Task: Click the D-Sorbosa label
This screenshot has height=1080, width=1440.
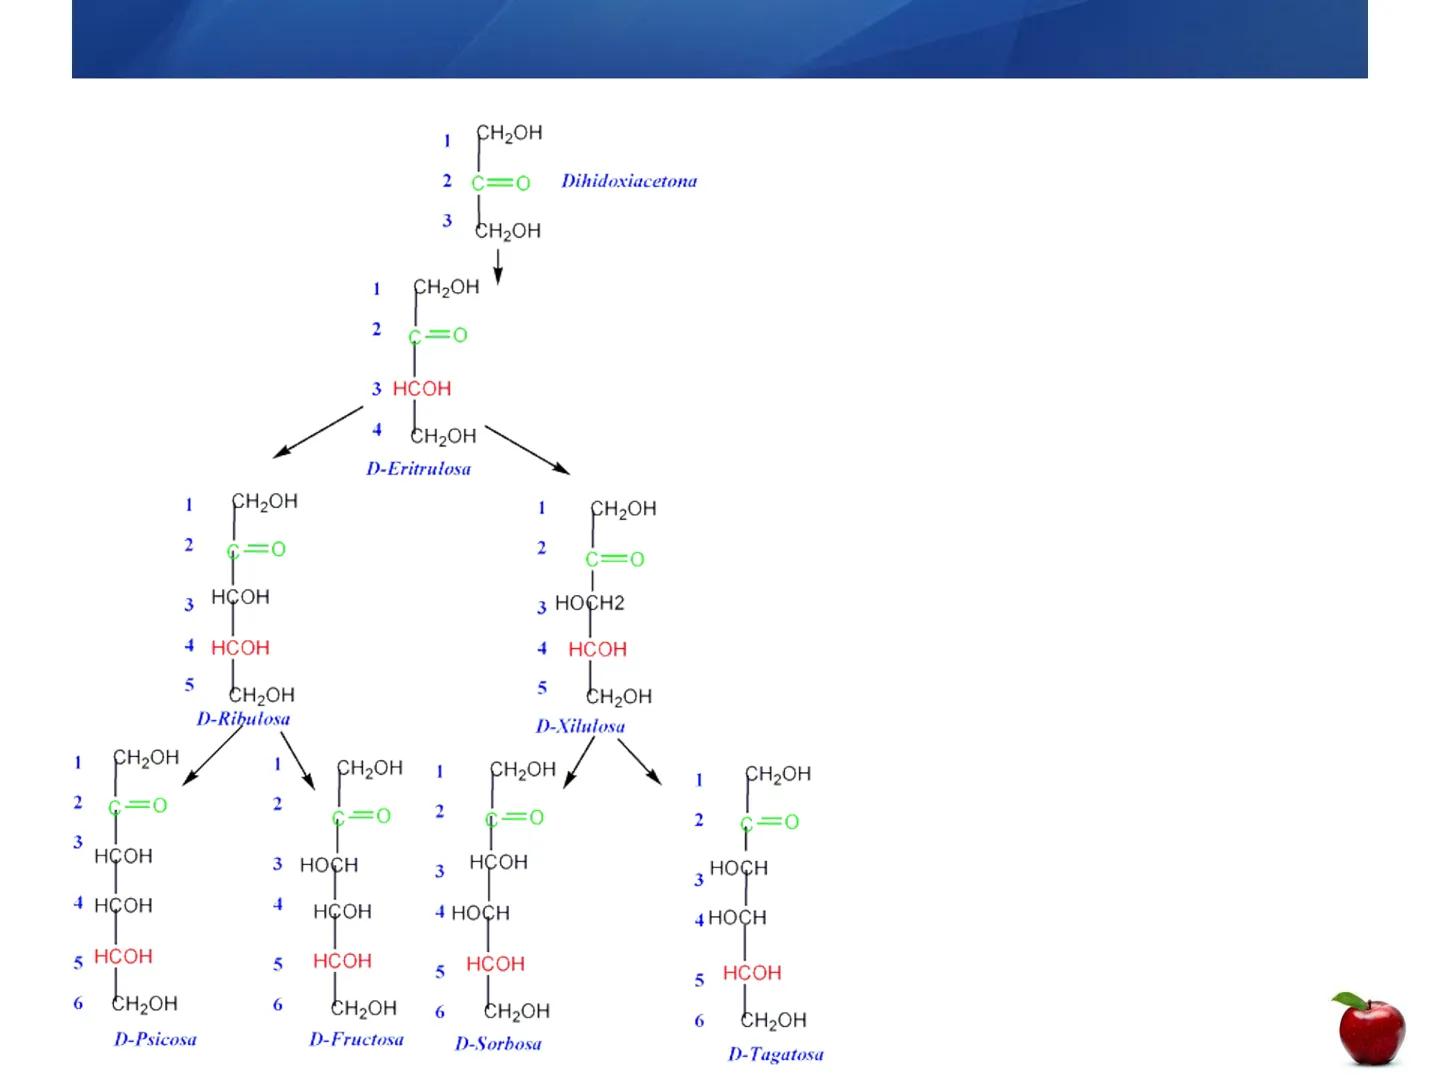Action: pyautogui.click(x=498, y=1043)
